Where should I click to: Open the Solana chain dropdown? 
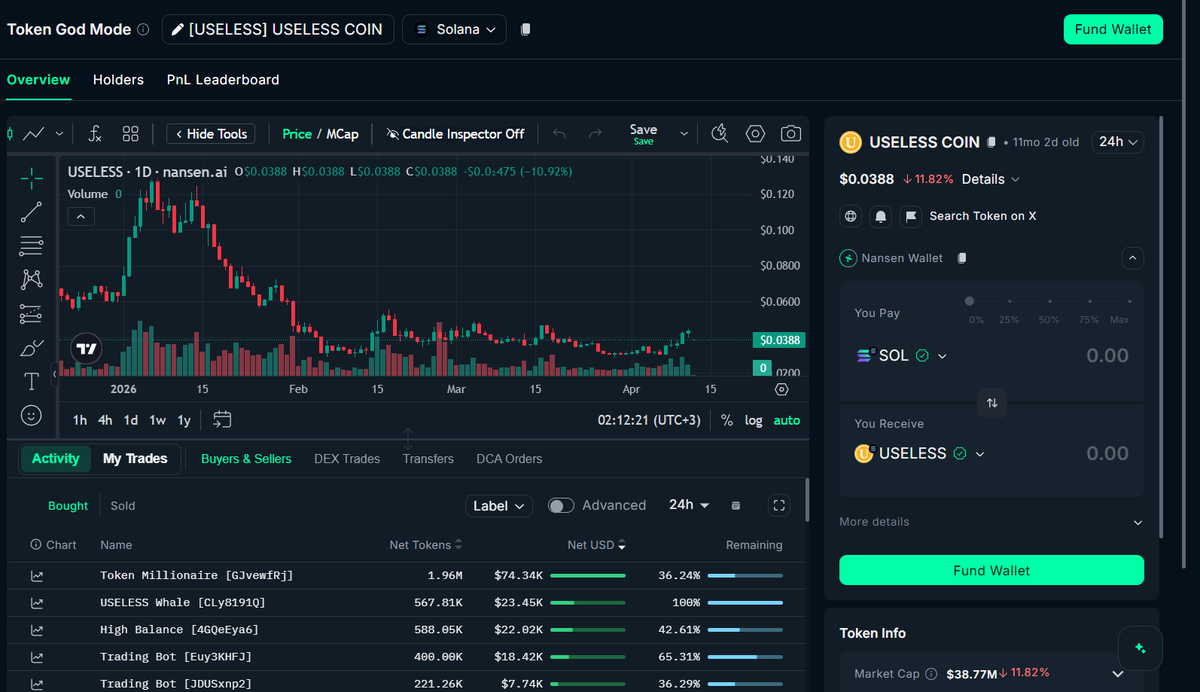[454, 30]
